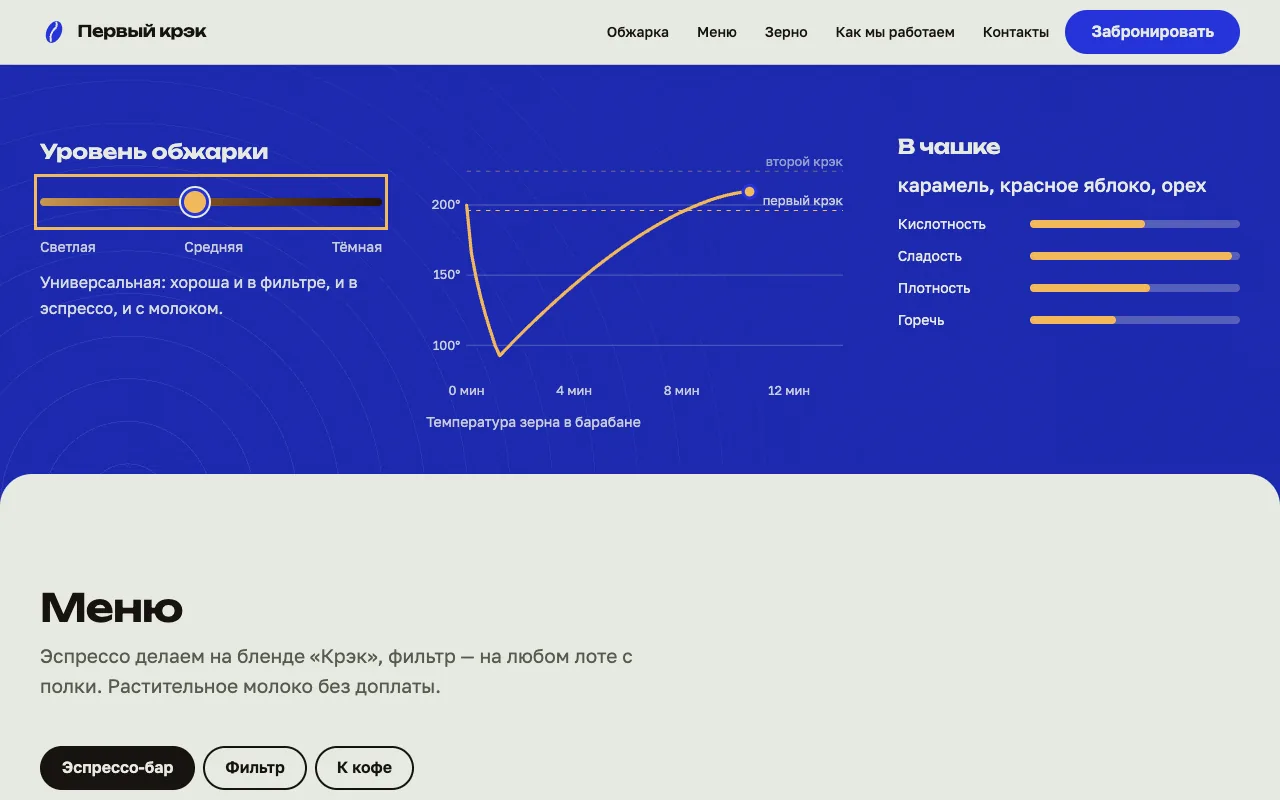This screenshot has height=800, width=1280.
Task: Click the Эспрессо делаем на бленде paragraph
Action: (x=336, y=672)
